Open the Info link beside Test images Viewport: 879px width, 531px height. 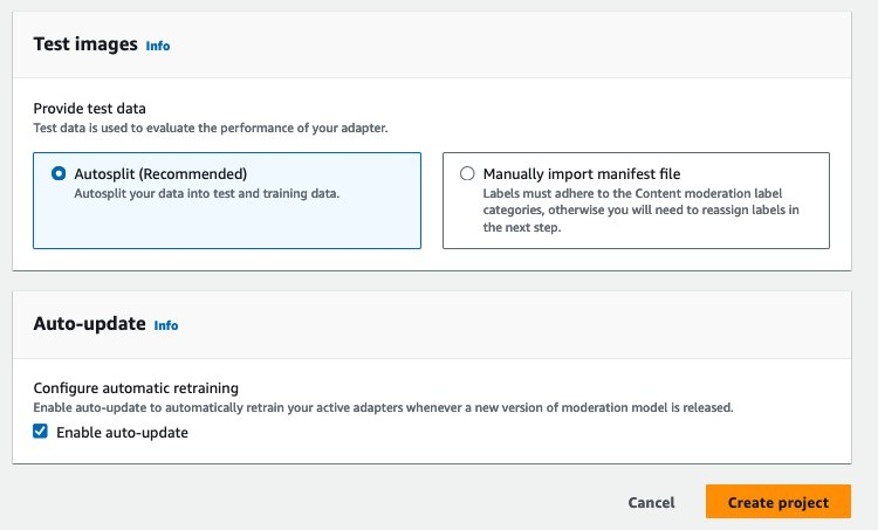158,46
